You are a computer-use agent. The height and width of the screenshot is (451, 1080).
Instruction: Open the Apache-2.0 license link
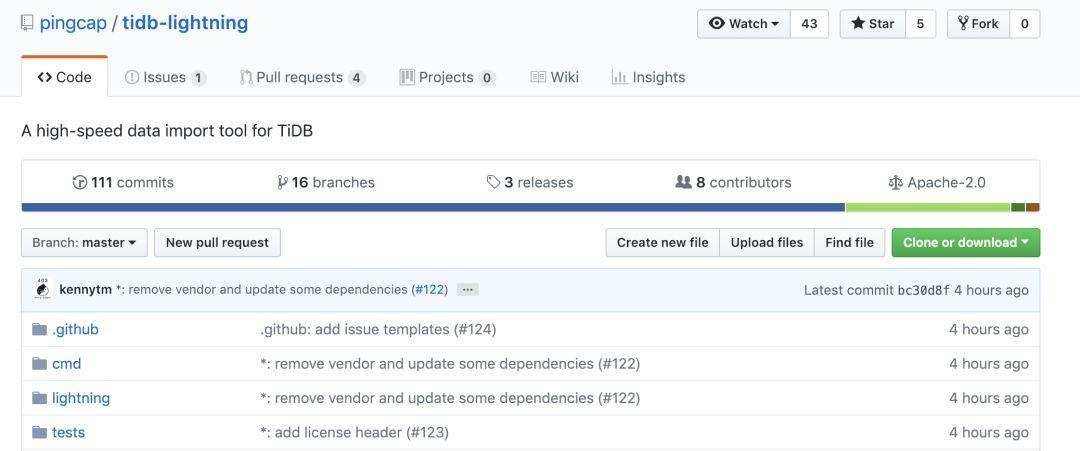(937, 182)
